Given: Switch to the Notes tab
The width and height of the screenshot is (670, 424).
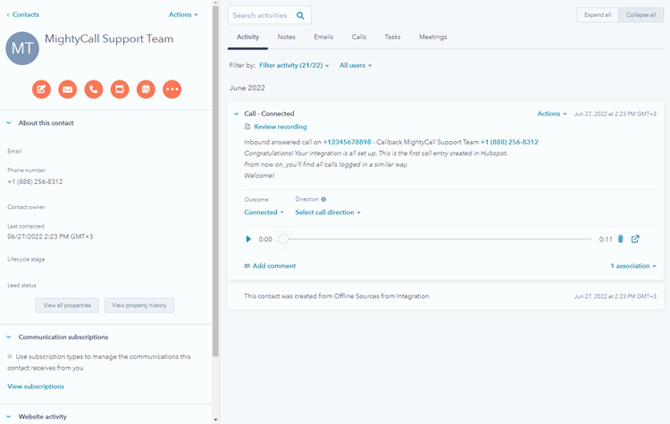Looking at the screenshot, I should click(286, 37).
